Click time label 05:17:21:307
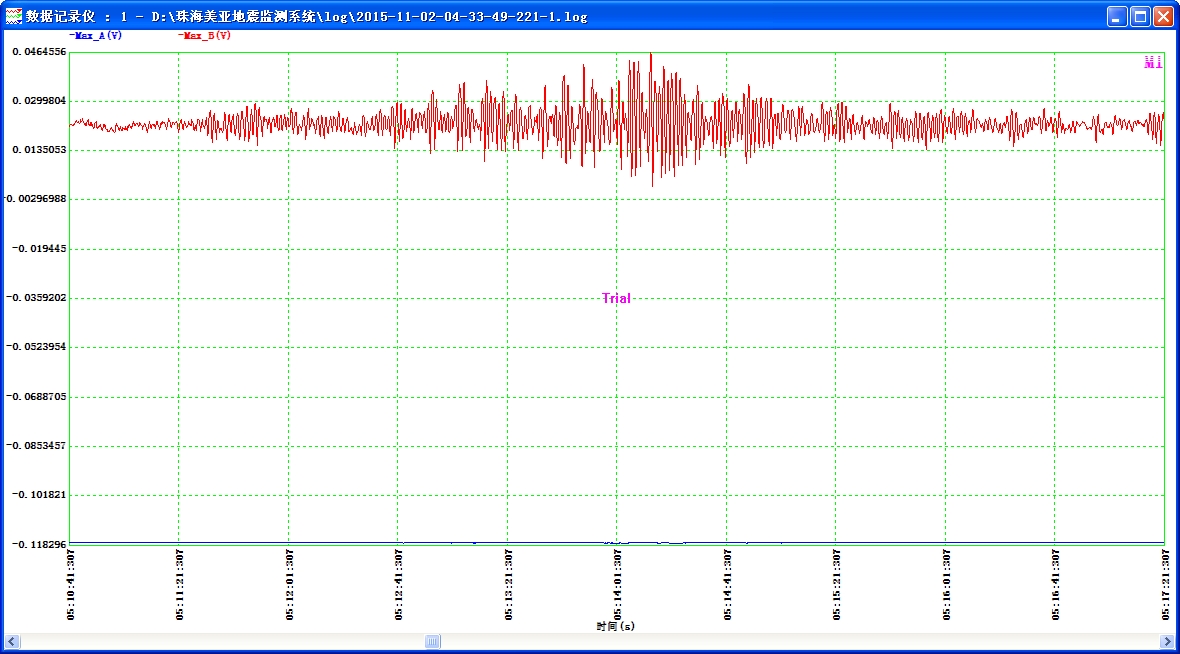The image size is (1180, 654). (x=1166, y=585)
